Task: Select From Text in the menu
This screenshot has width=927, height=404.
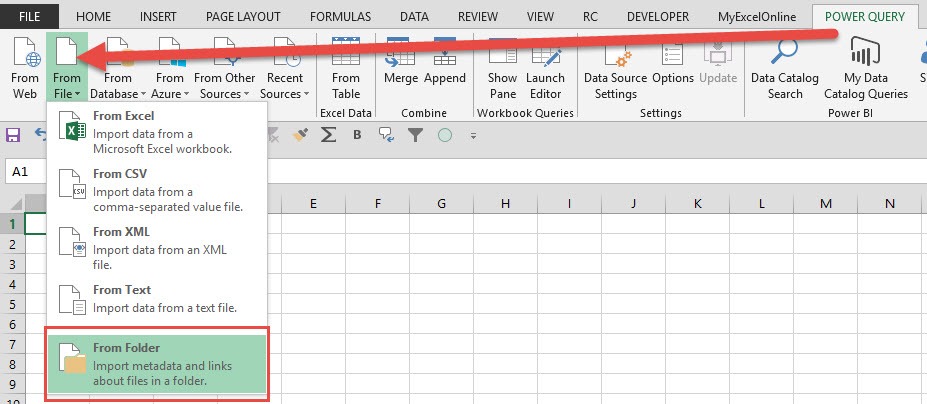Action: (x=157, y=299)
